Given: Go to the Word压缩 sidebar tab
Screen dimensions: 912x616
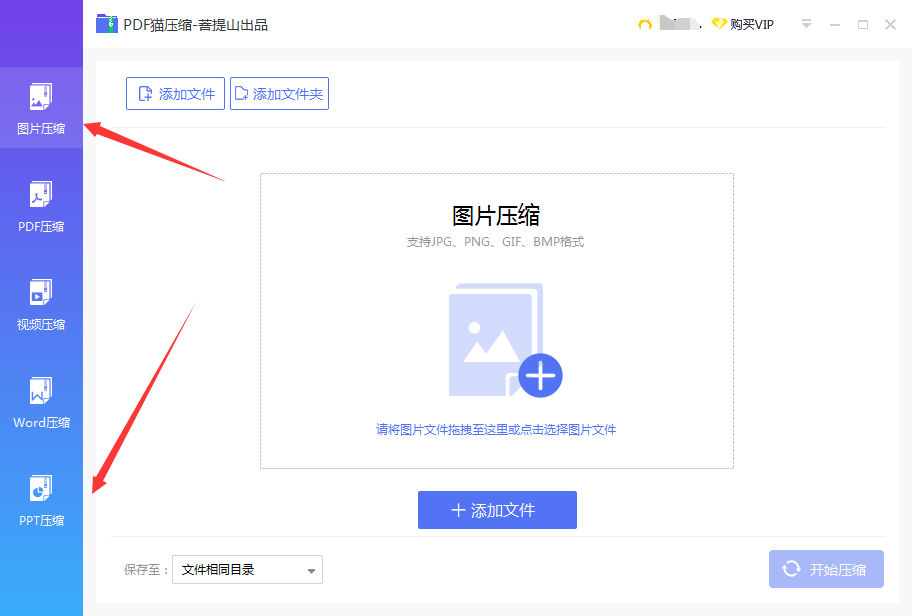Looking at the screenshot, I should (x=41, y=403).
